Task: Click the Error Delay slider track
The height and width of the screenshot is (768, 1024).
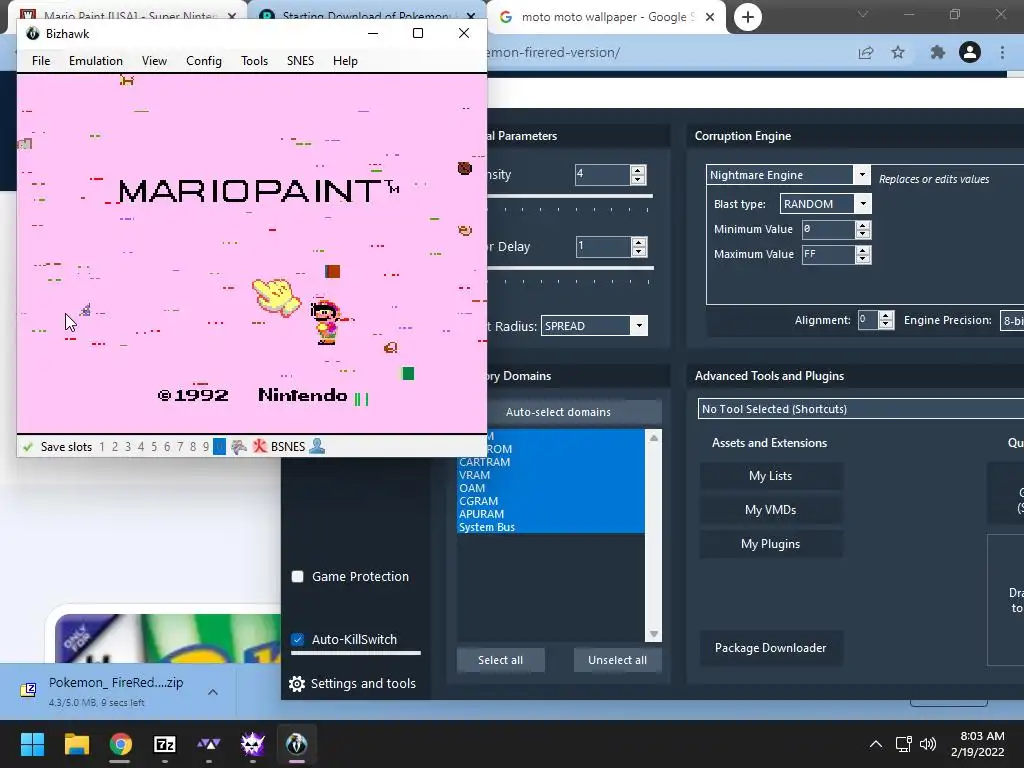Action: pos(570,268)
